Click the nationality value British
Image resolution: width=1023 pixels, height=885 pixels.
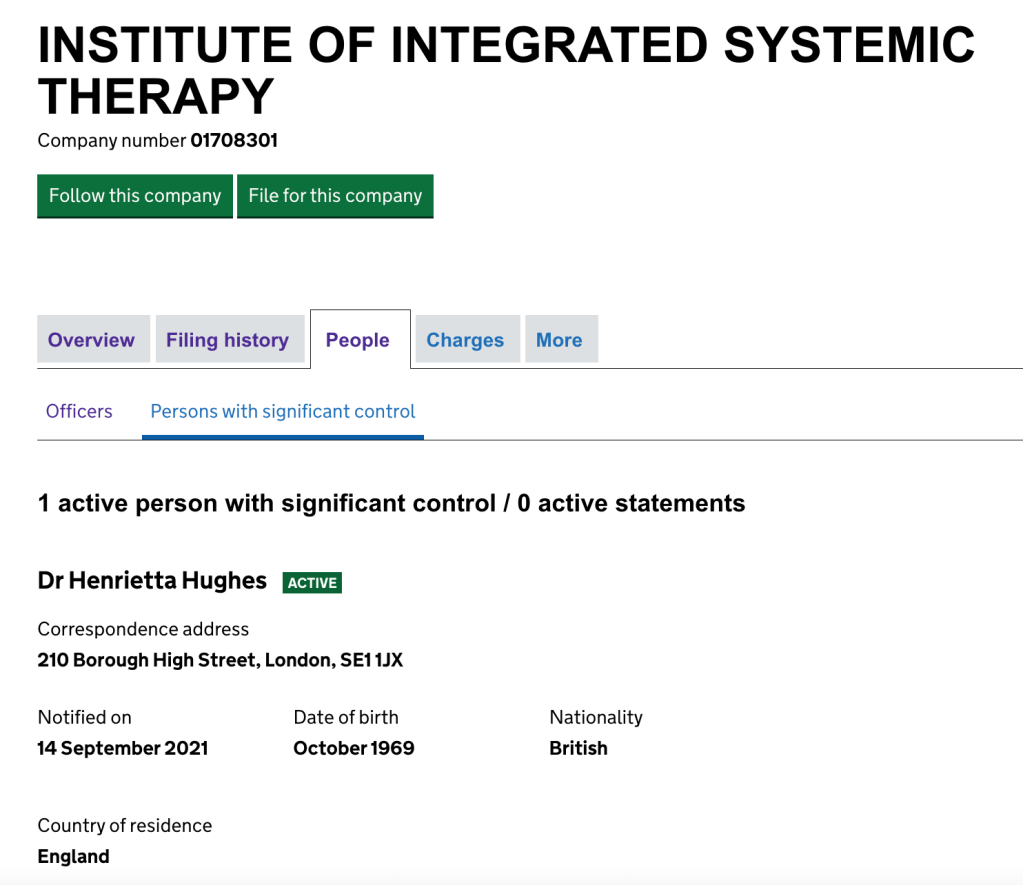tap(578, 748)
